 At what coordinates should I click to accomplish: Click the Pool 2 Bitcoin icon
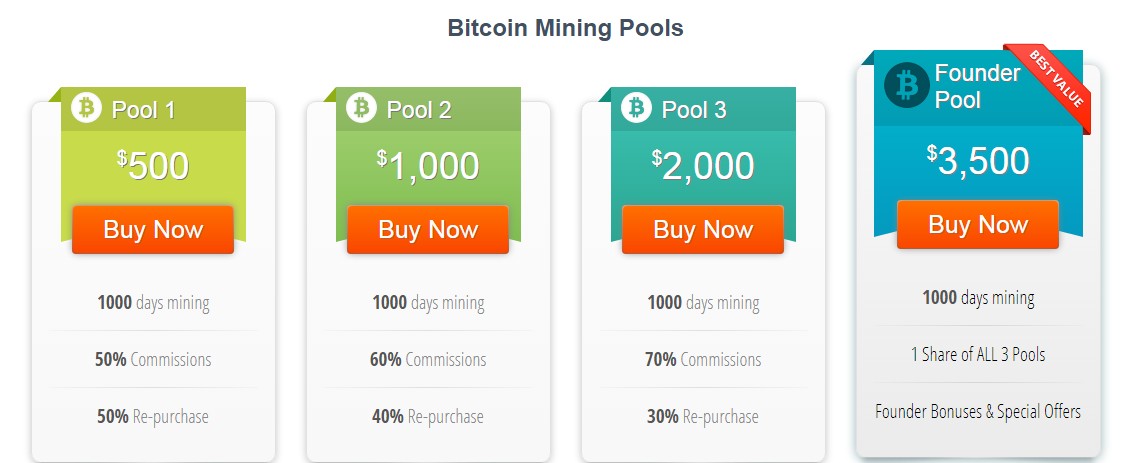click(362, 107)
